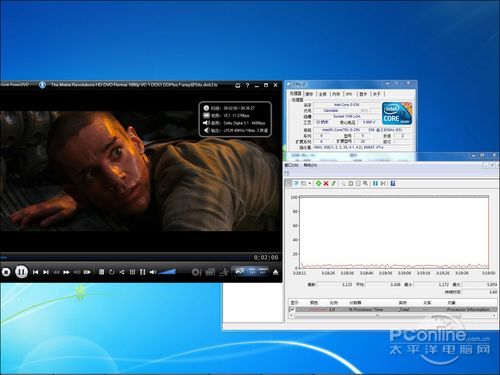
Task: Delete counter with red X icon
Action: coord(326,183)
